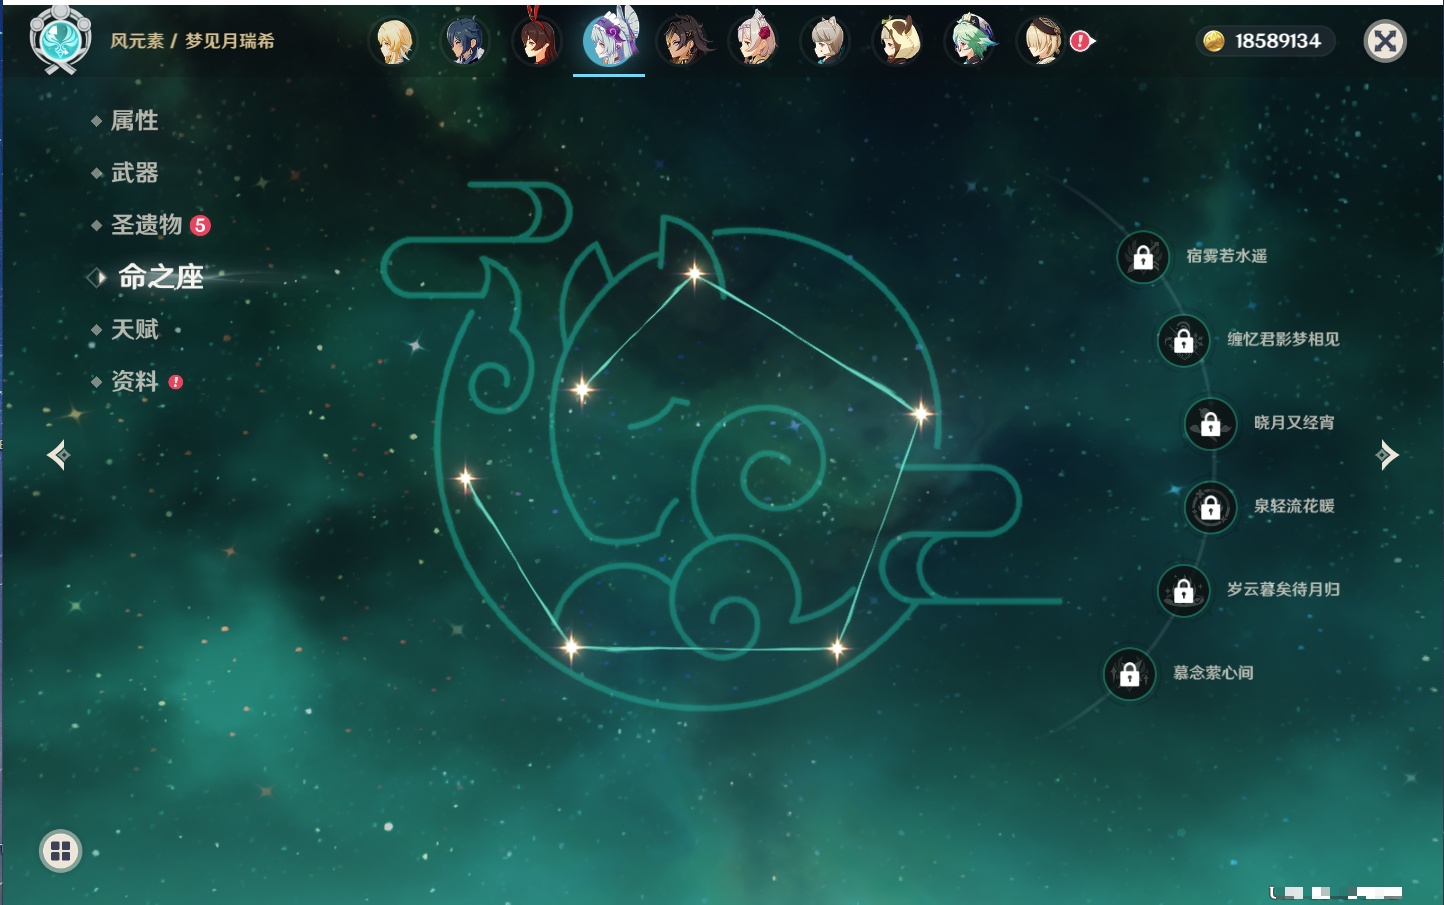Open the lock icon for 慕念萦心间
The image size is (1444, 905).
pos(1130,674)
